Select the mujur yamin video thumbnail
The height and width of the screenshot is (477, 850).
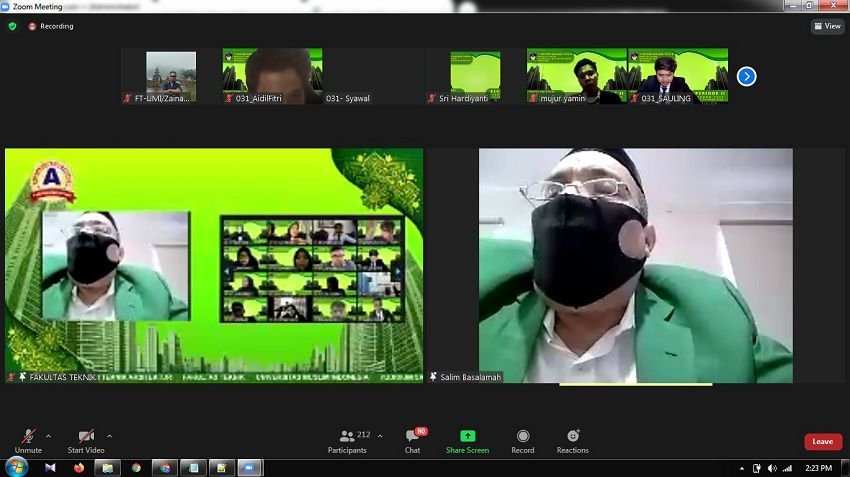(x=577, y=76)
